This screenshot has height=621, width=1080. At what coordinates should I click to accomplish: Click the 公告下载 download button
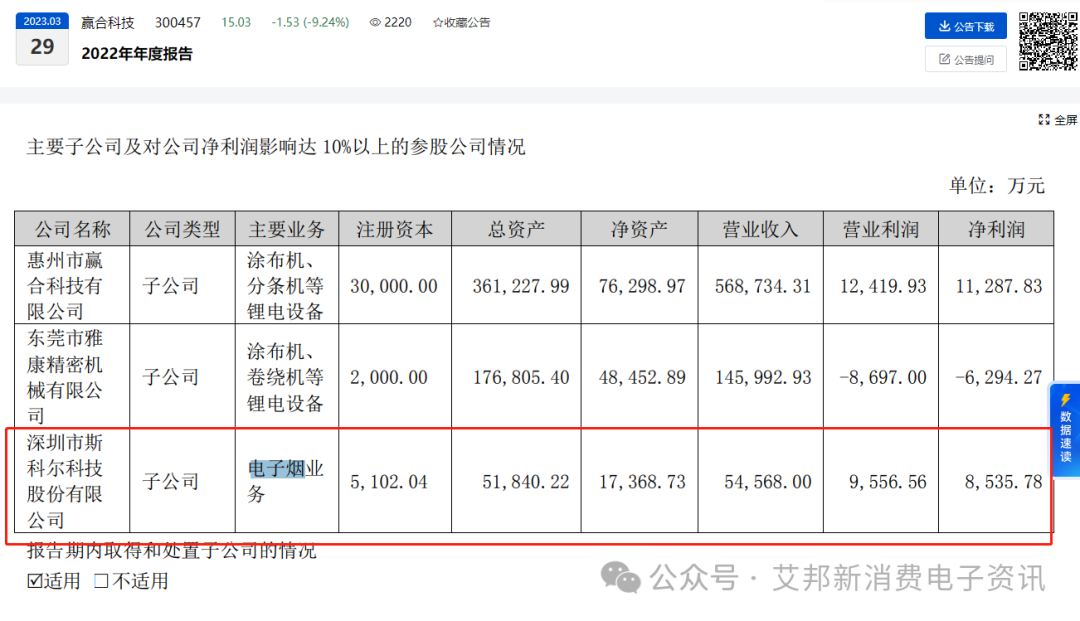(966, 26)
